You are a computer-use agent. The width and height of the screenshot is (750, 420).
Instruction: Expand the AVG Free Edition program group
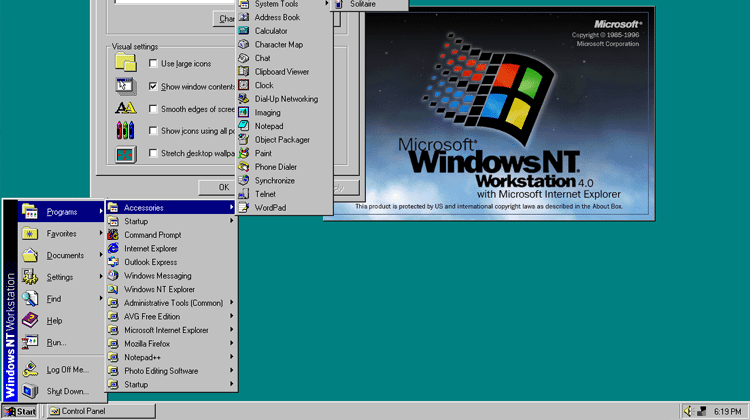(171, 316)
